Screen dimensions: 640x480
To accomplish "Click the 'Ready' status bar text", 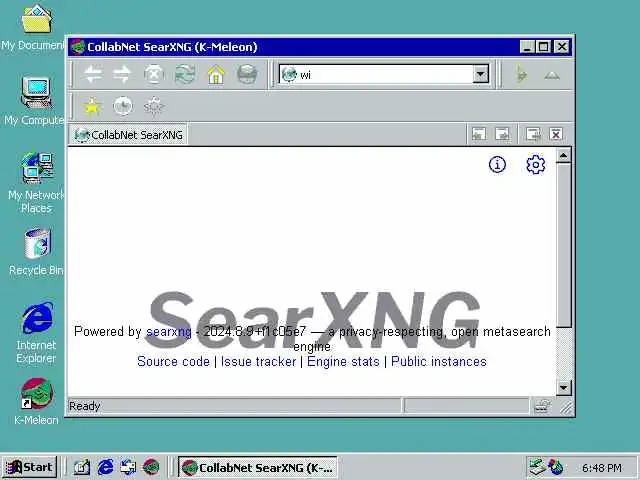I will click(x=84, y=406).
